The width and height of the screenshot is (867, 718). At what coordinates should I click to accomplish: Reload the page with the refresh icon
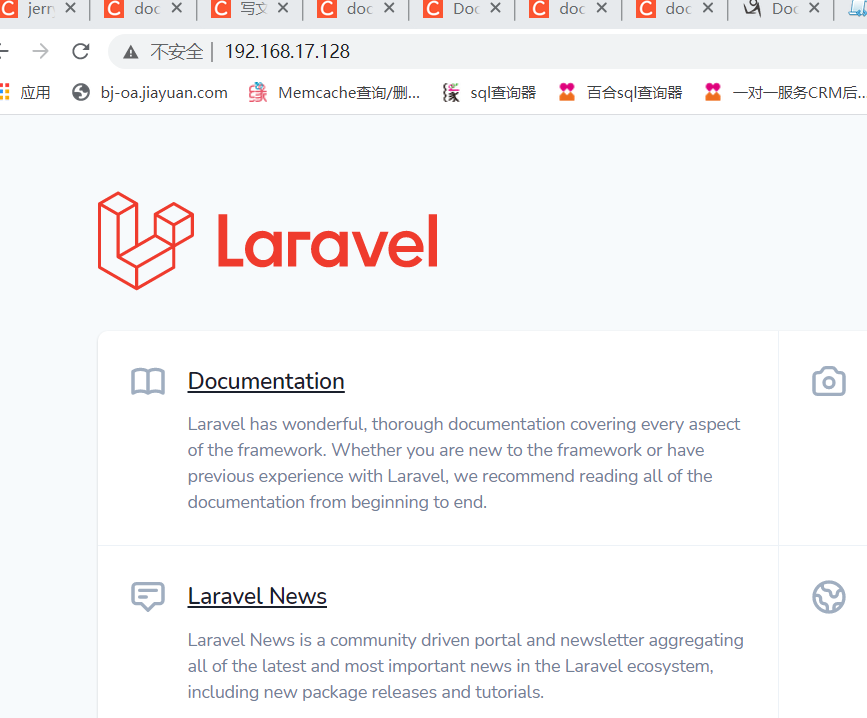coord(81,51)
